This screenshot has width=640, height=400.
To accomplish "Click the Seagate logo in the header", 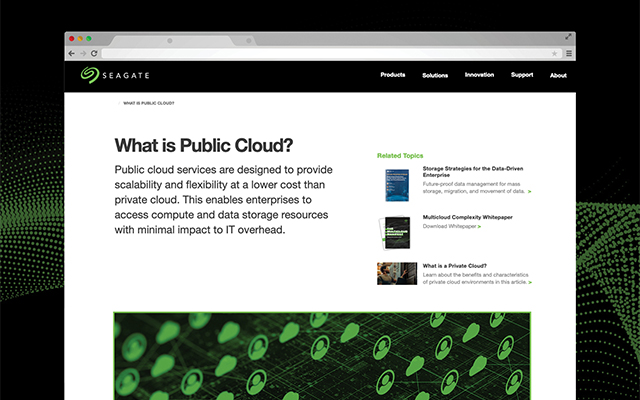I will pos(111,75).
